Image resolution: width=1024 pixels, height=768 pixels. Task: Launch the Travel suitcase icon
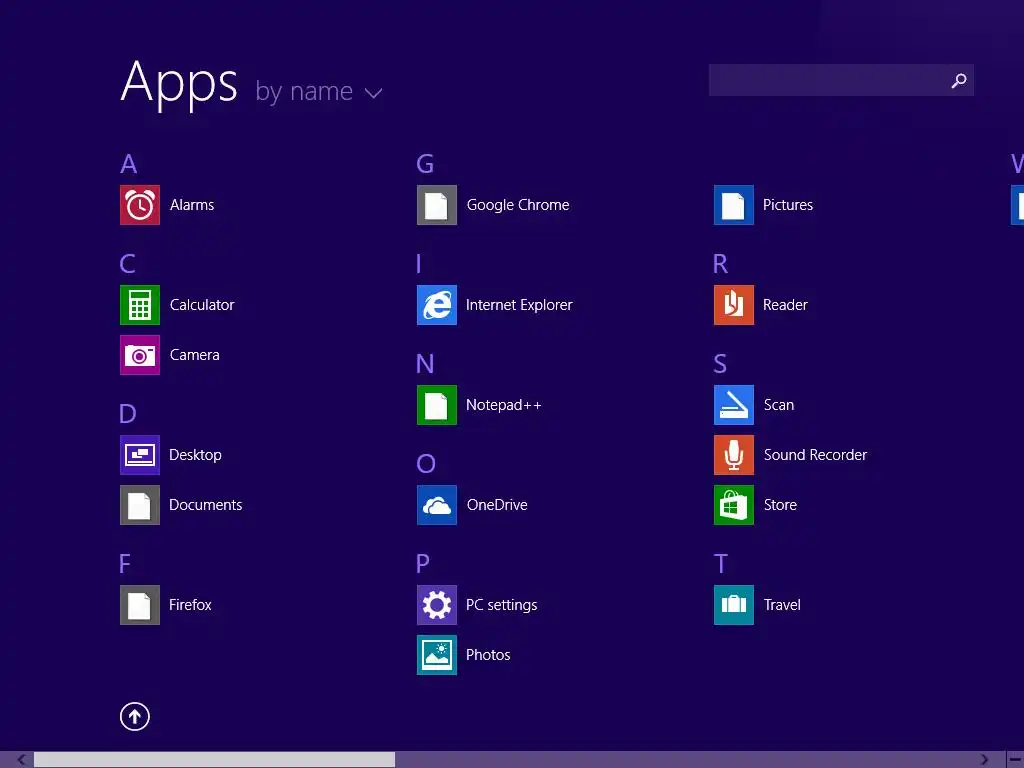734,605
